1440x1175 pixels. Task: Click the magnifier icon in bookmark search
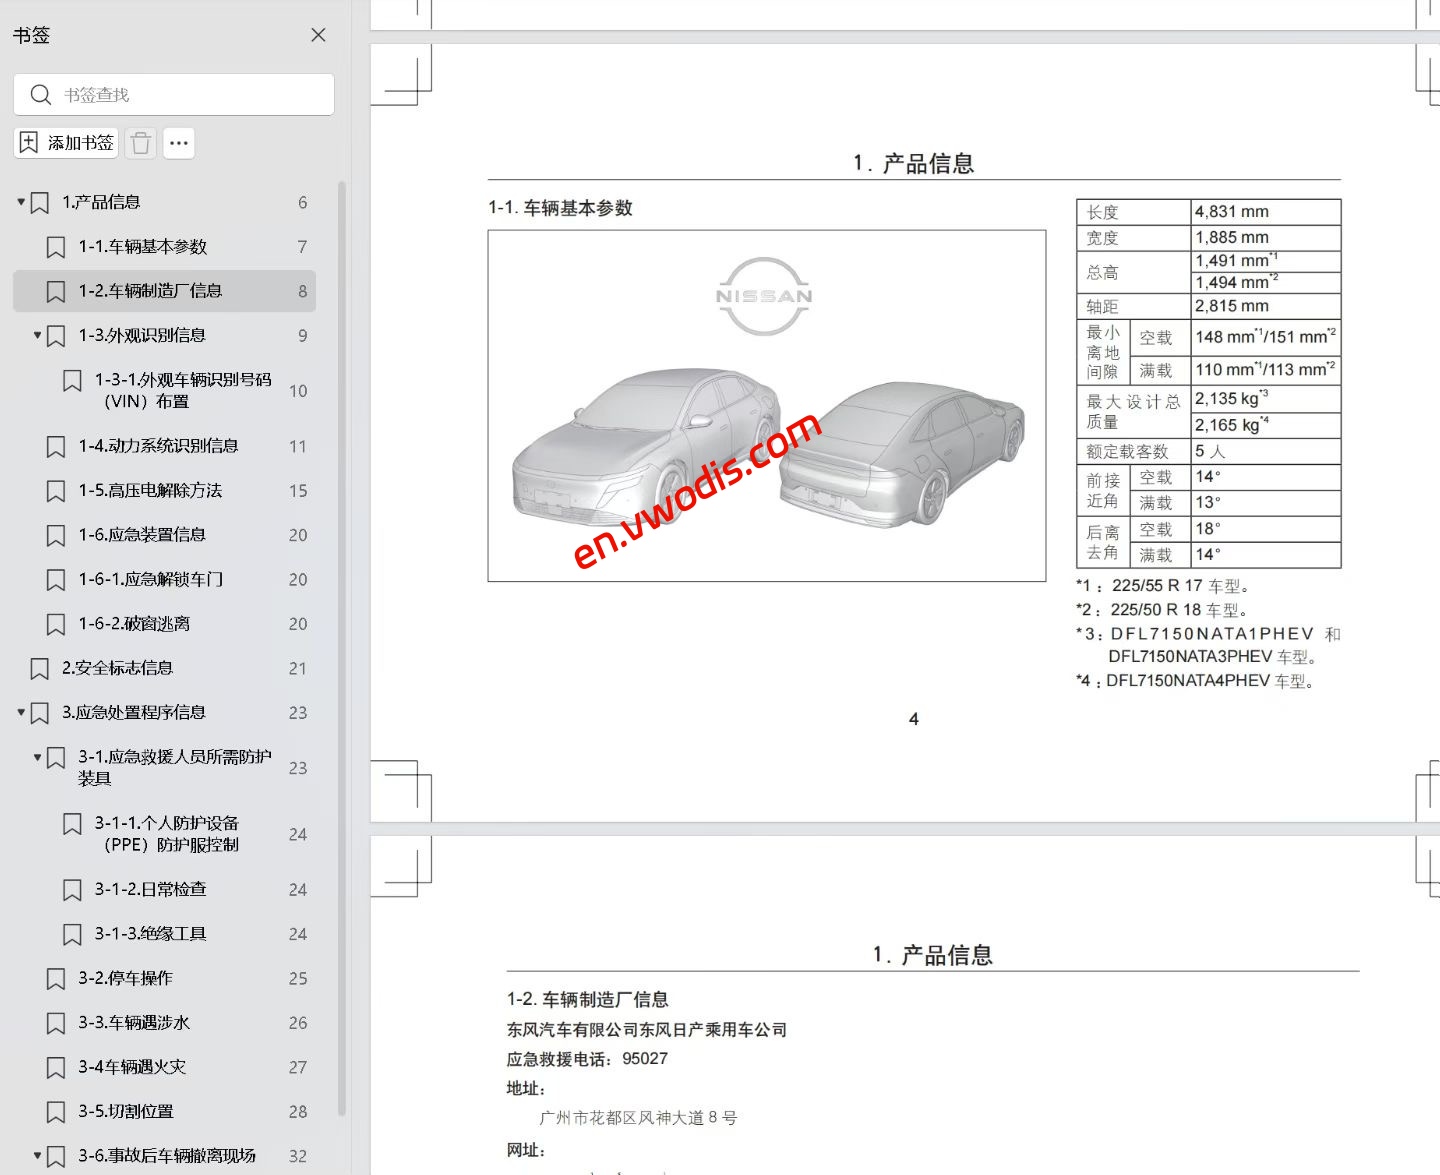41,94
